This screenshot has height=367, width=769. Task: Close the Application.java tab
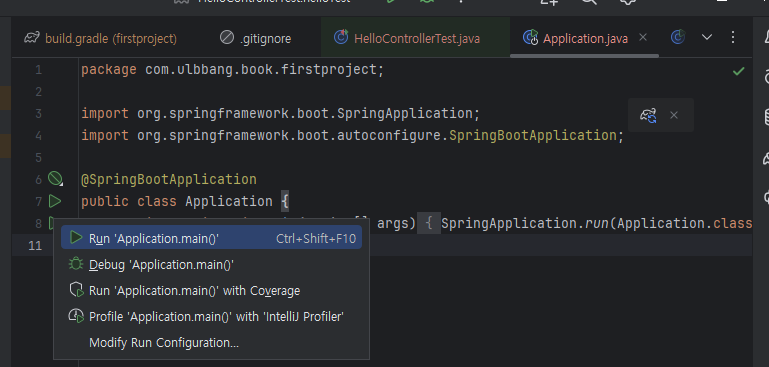643,37
